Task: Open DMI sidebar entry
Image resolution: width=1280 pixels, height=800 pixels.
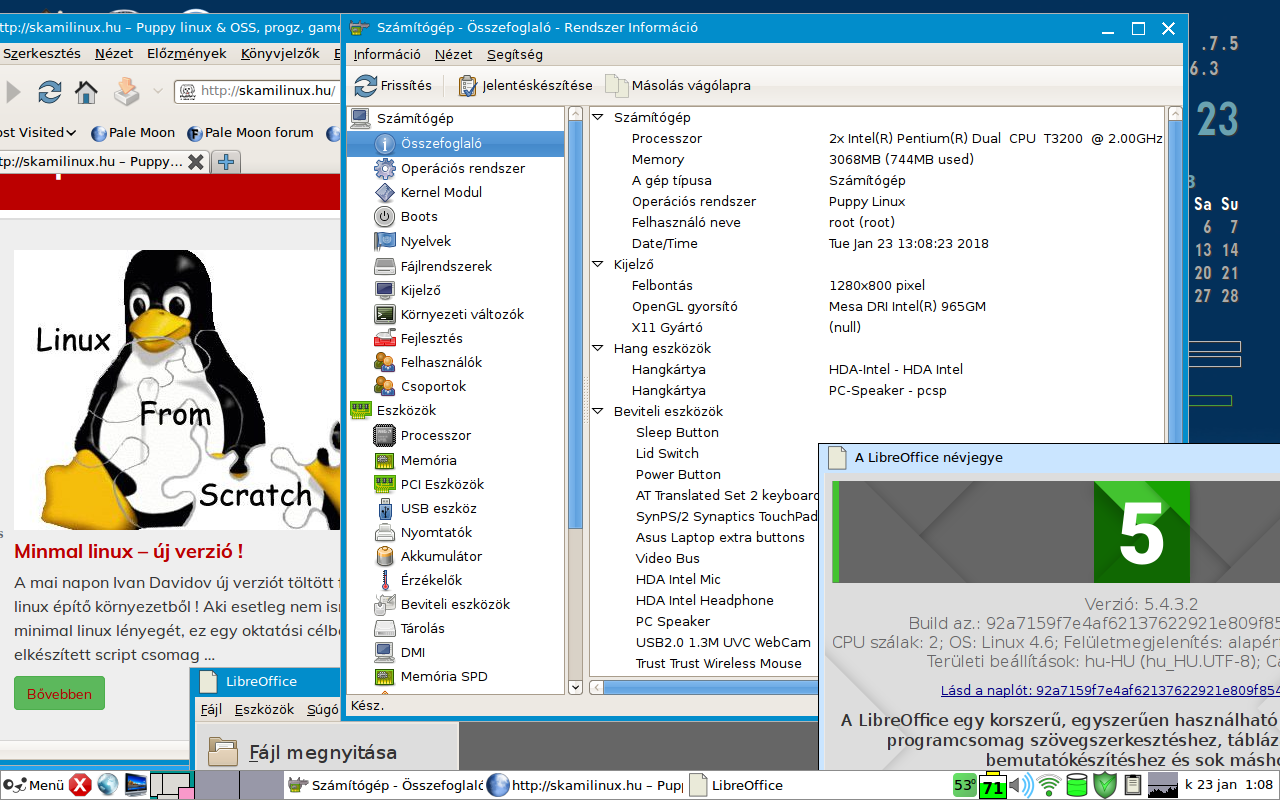Action: coord(412,652)
